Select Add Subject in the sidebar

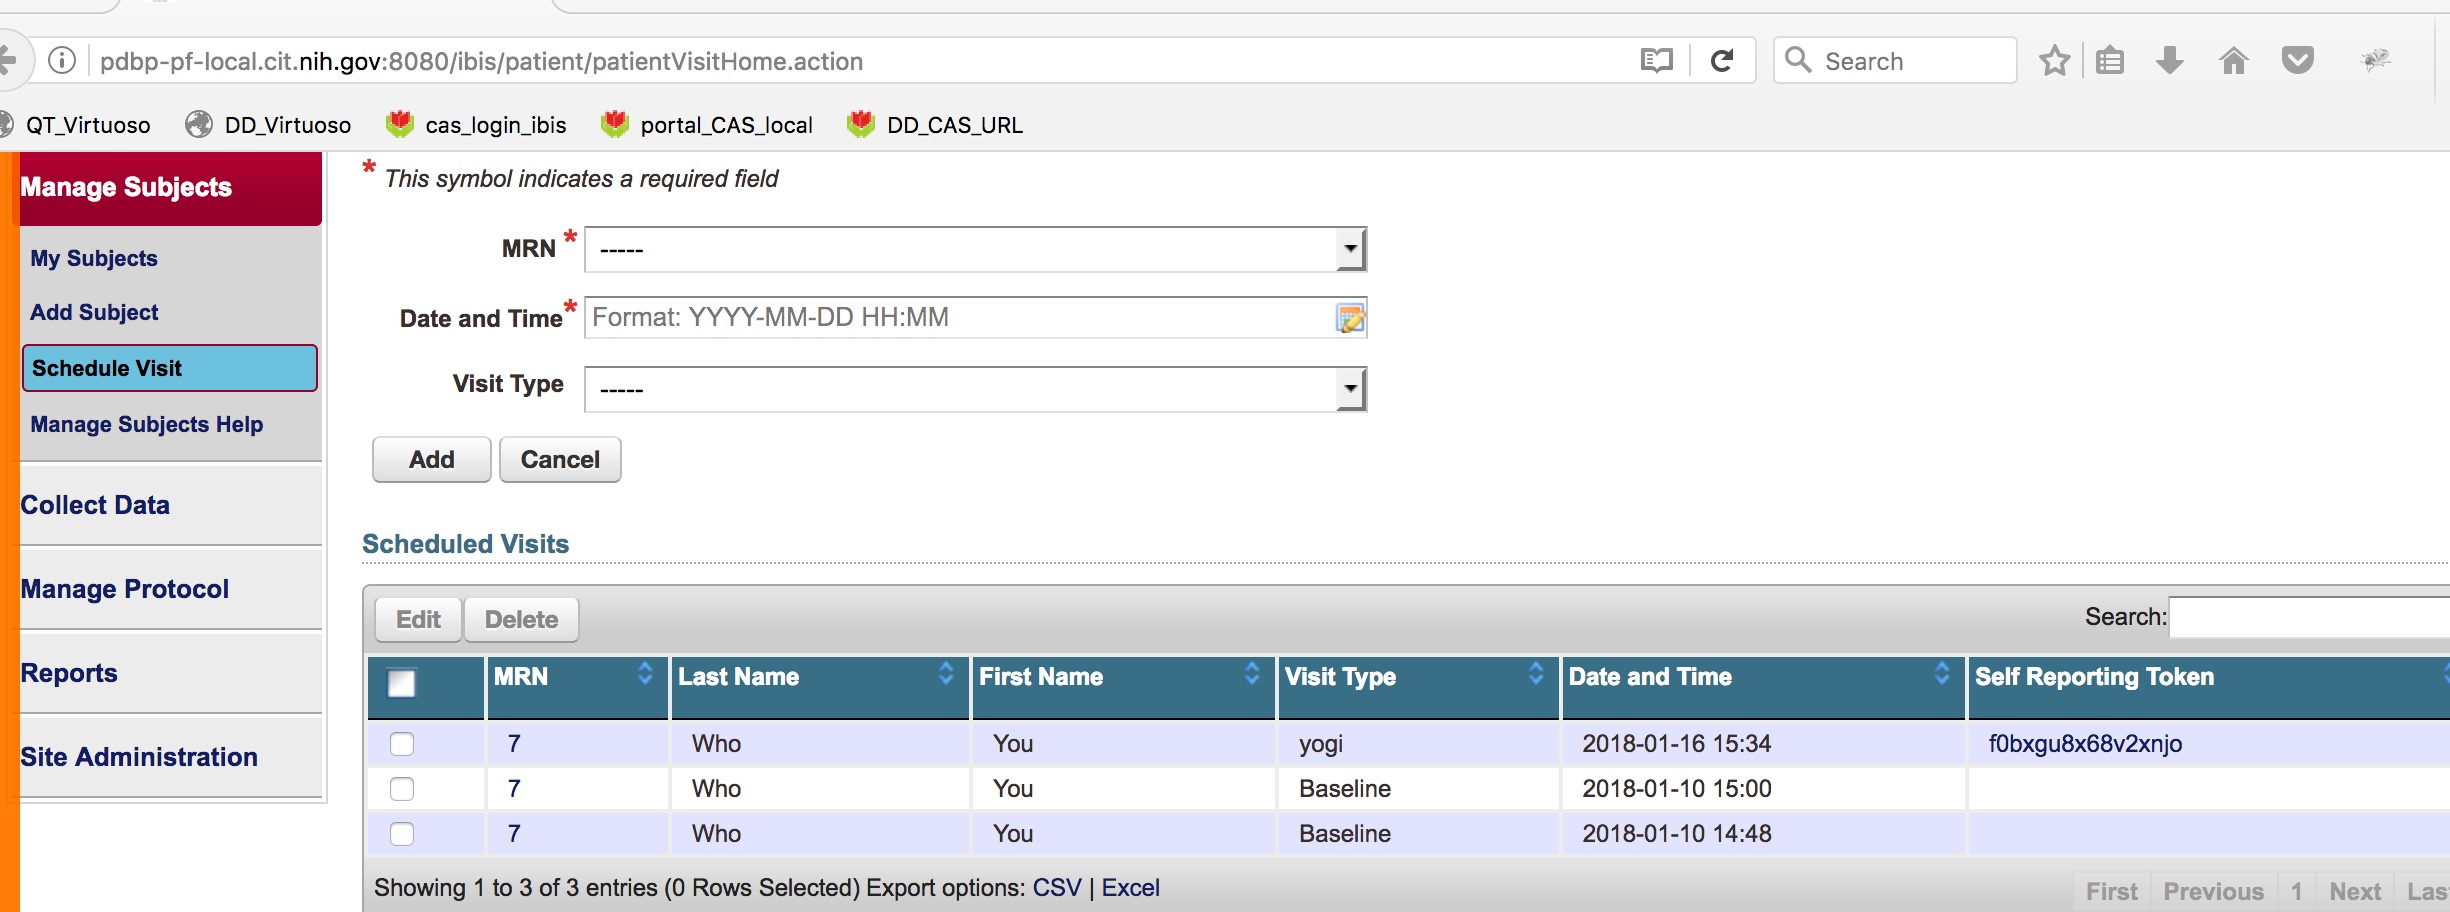point(94,312)
